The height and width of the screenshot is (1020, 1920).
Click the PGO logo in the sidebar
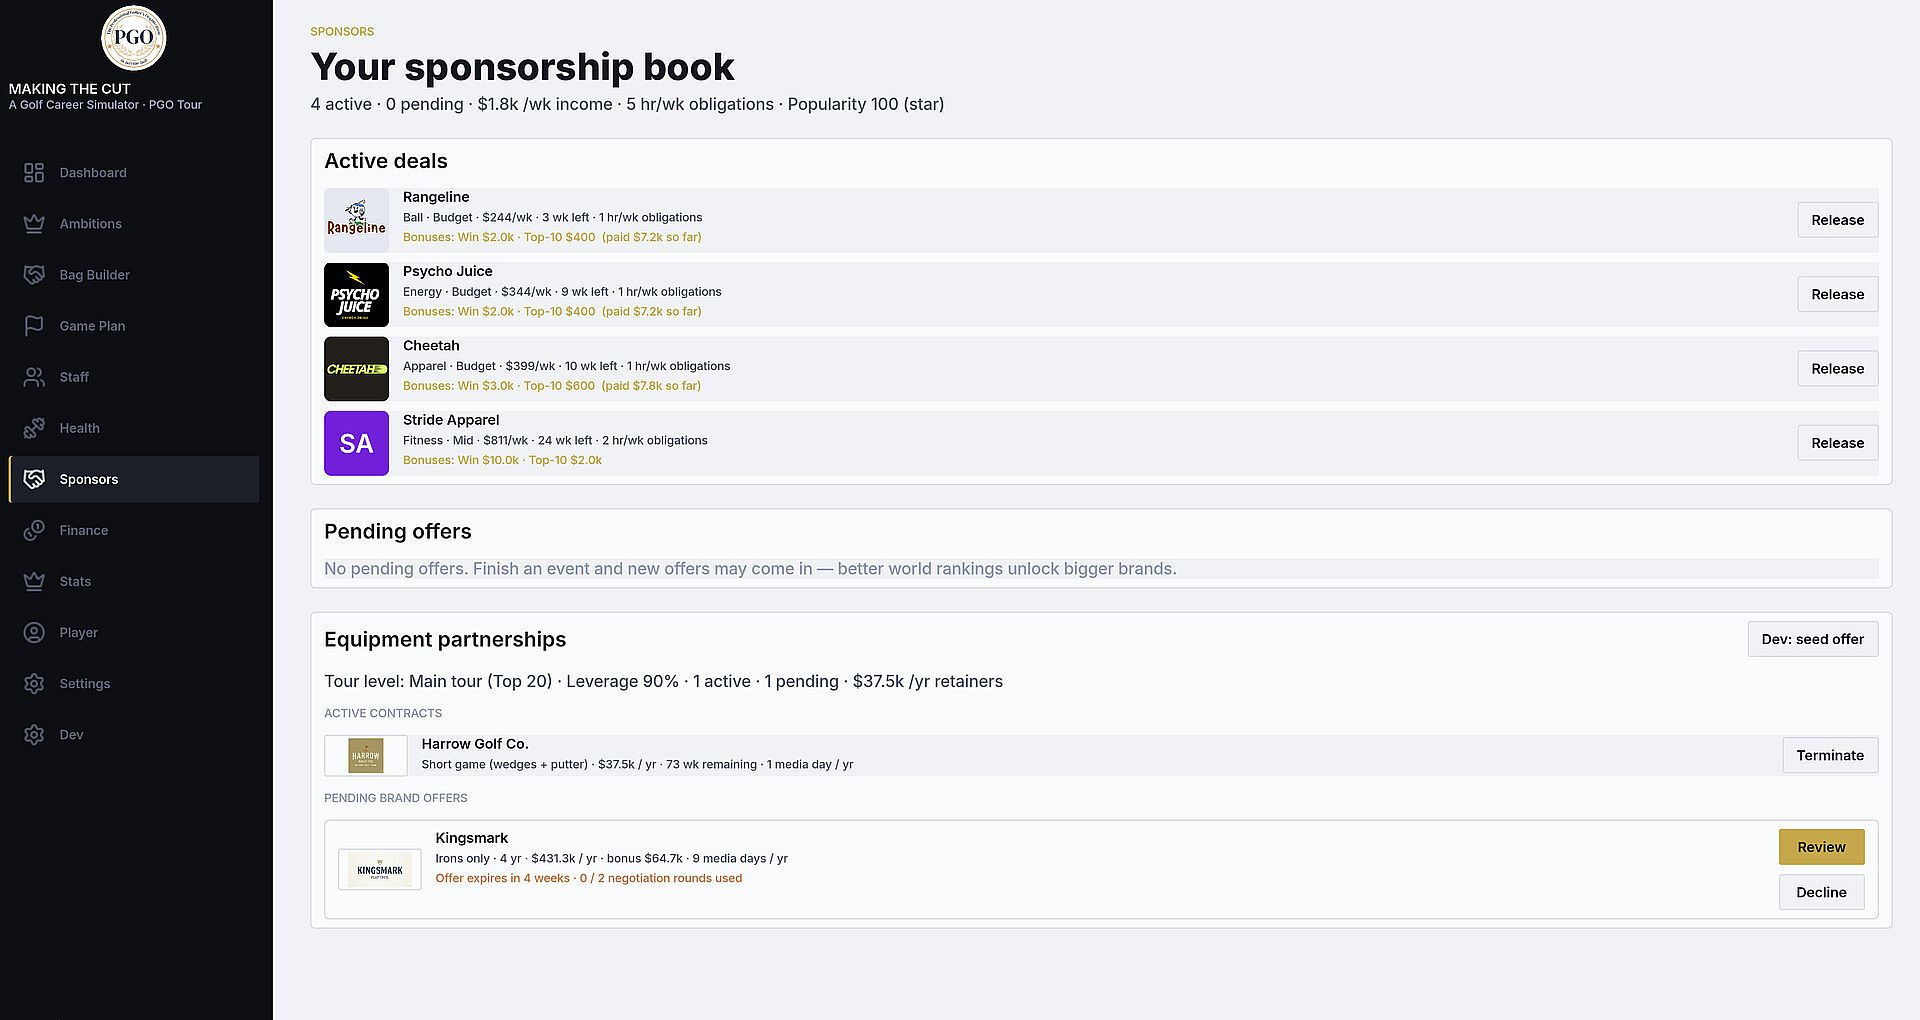134,38
